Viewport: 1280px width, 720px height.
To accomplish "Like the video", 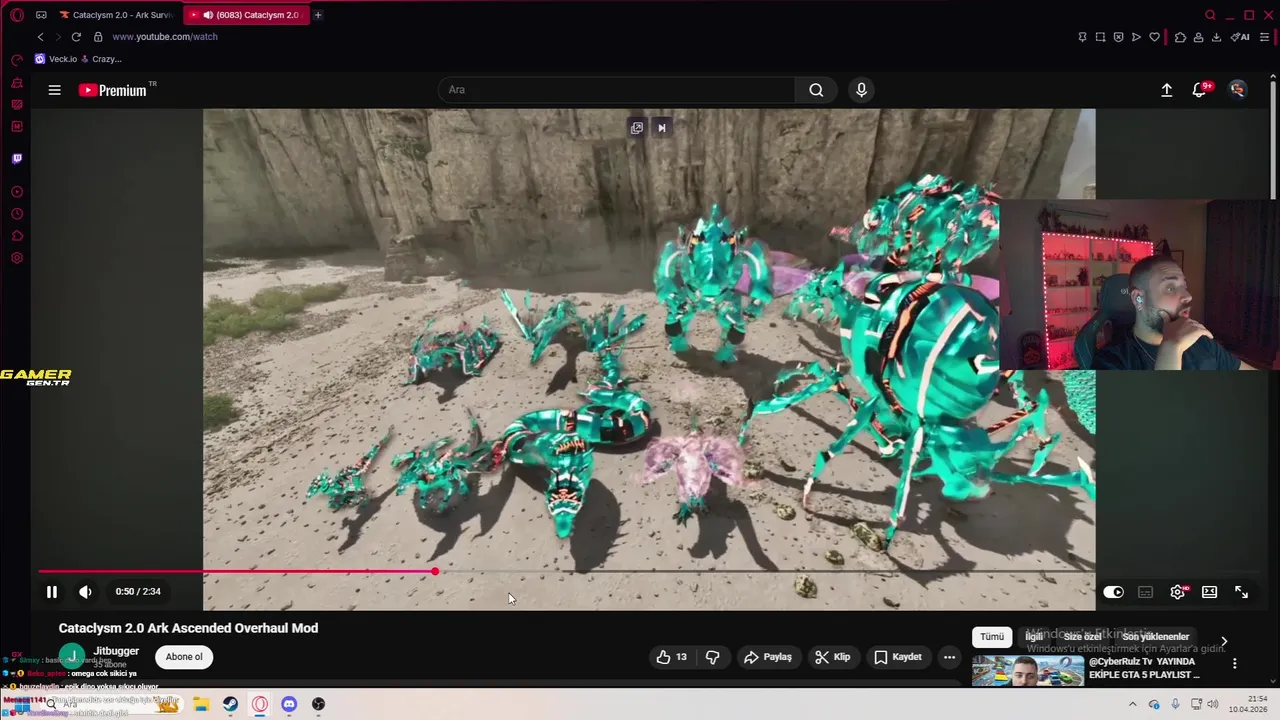I will tap(672, 657).
